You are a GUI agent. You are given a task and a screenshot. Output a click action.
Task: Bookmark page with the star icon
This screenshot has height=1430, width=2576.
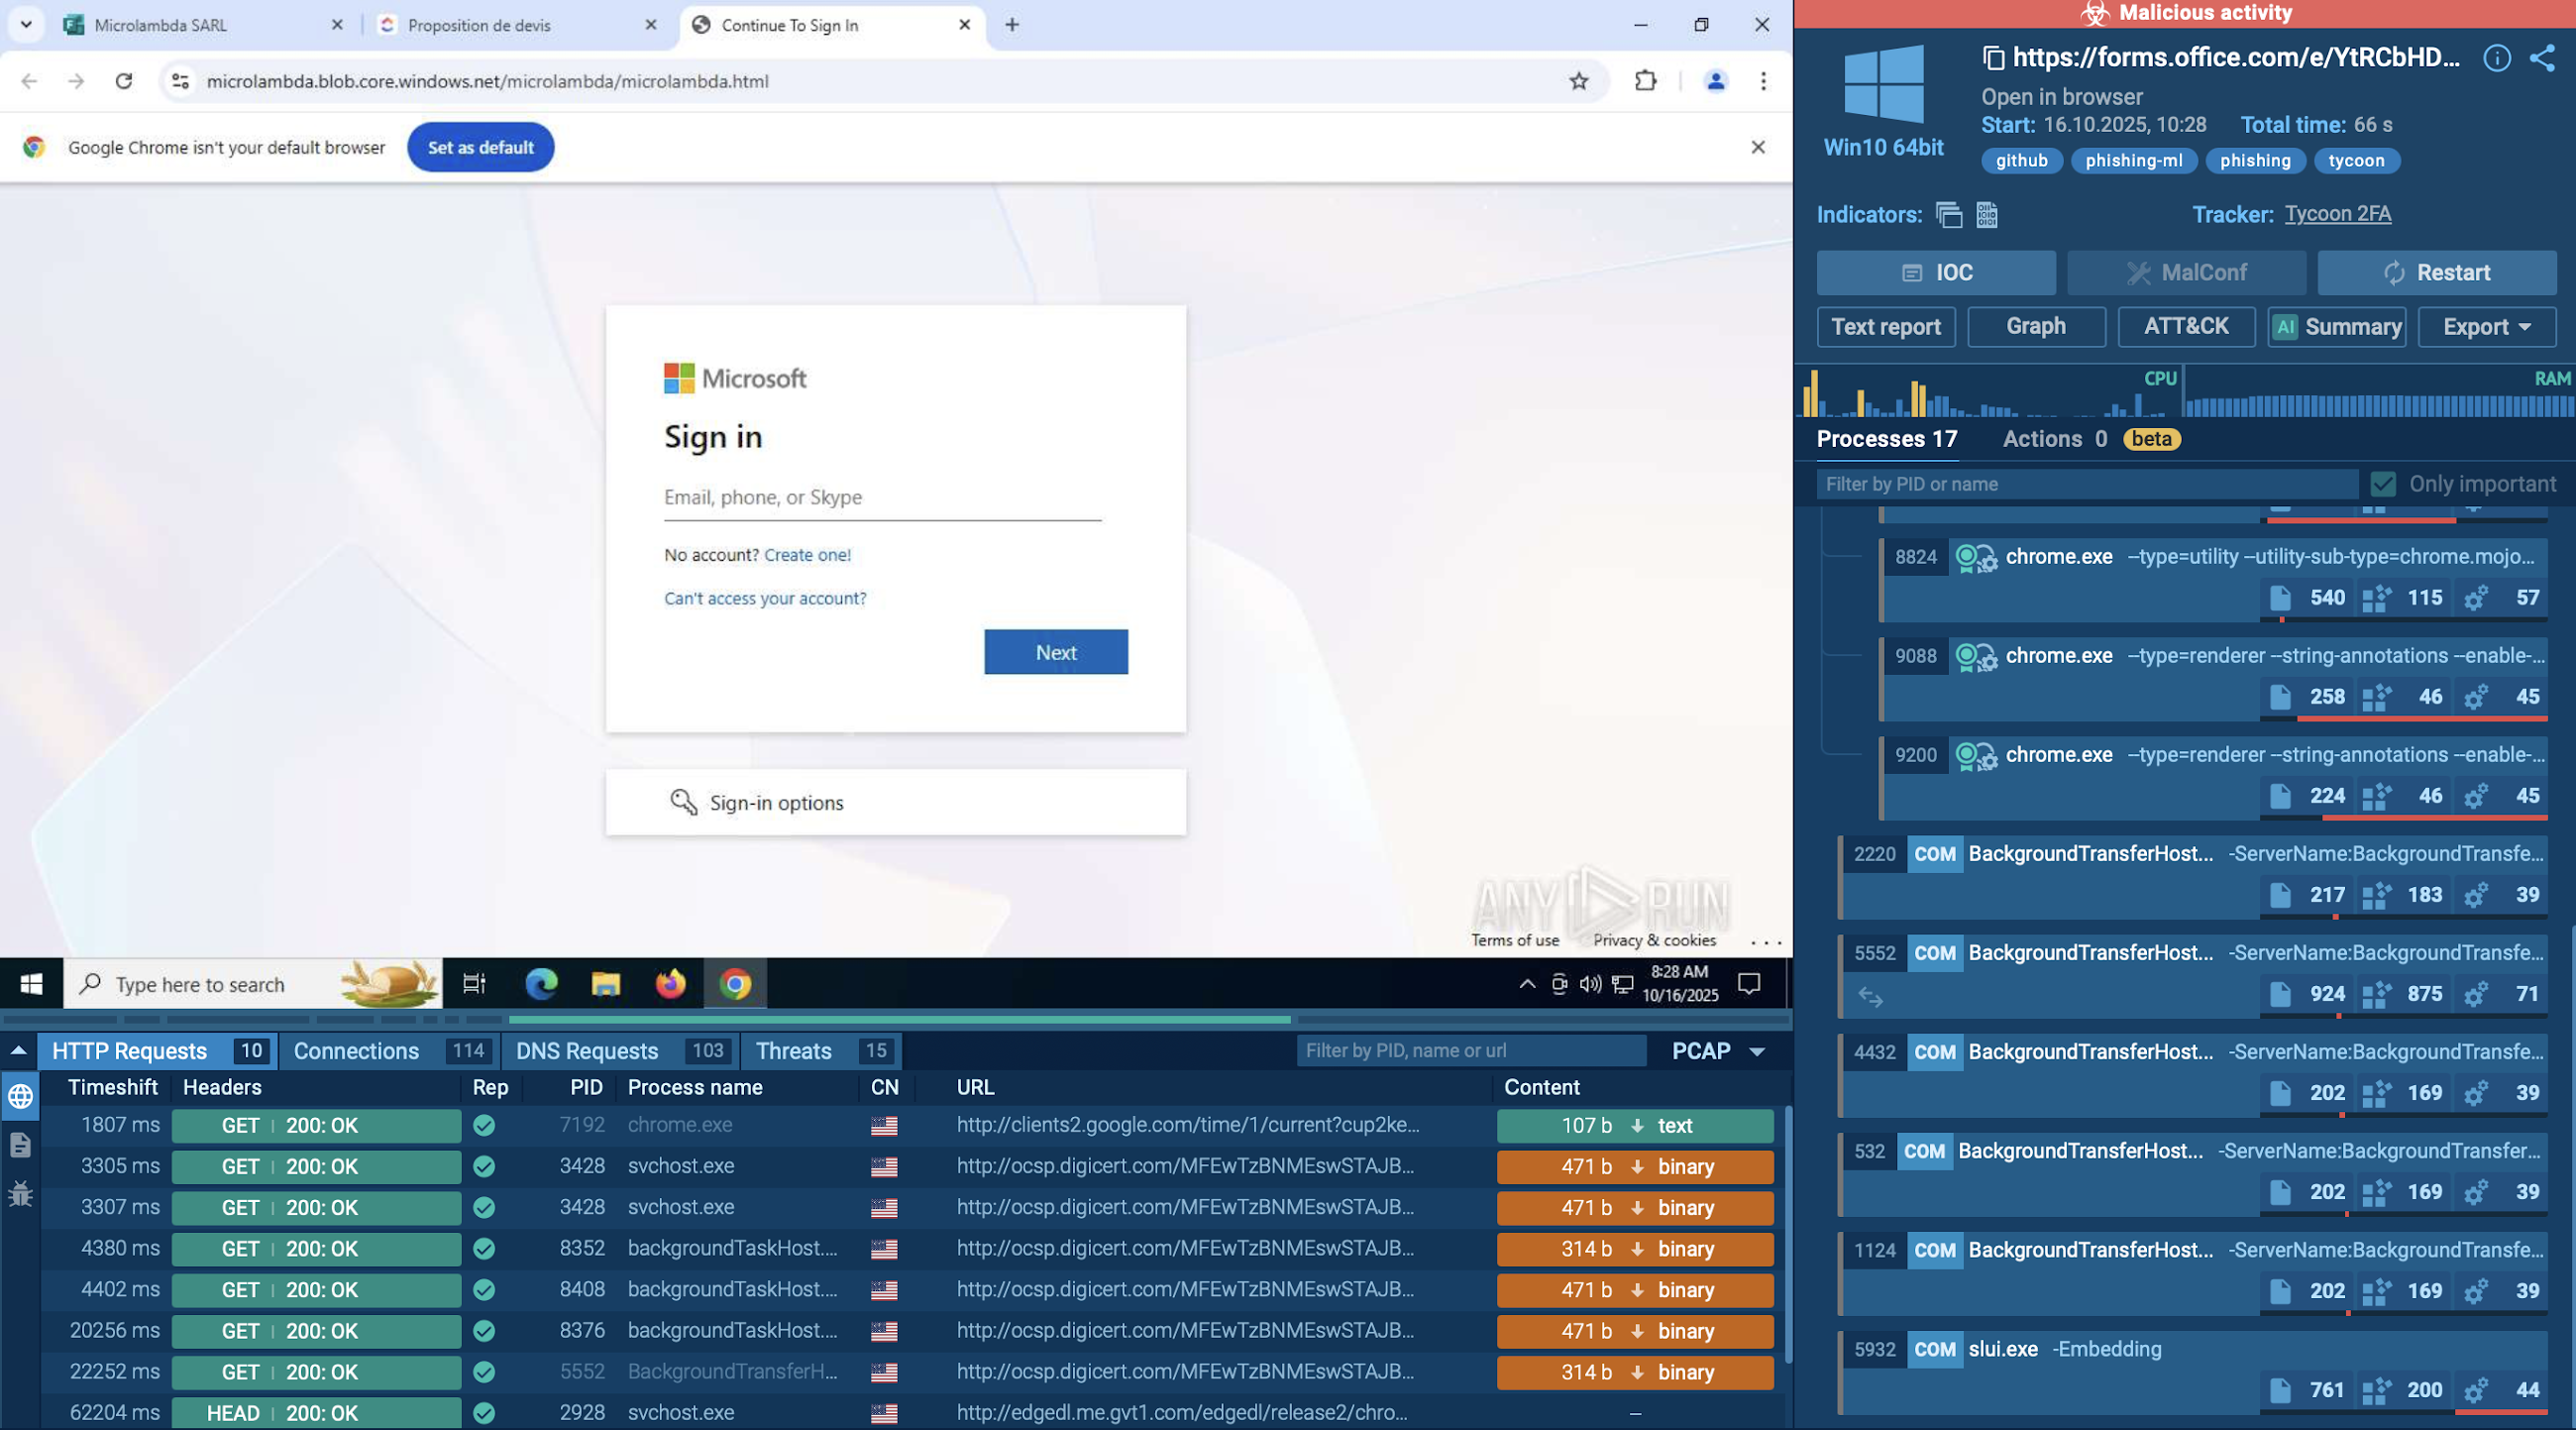click(x=1578, y=81)
